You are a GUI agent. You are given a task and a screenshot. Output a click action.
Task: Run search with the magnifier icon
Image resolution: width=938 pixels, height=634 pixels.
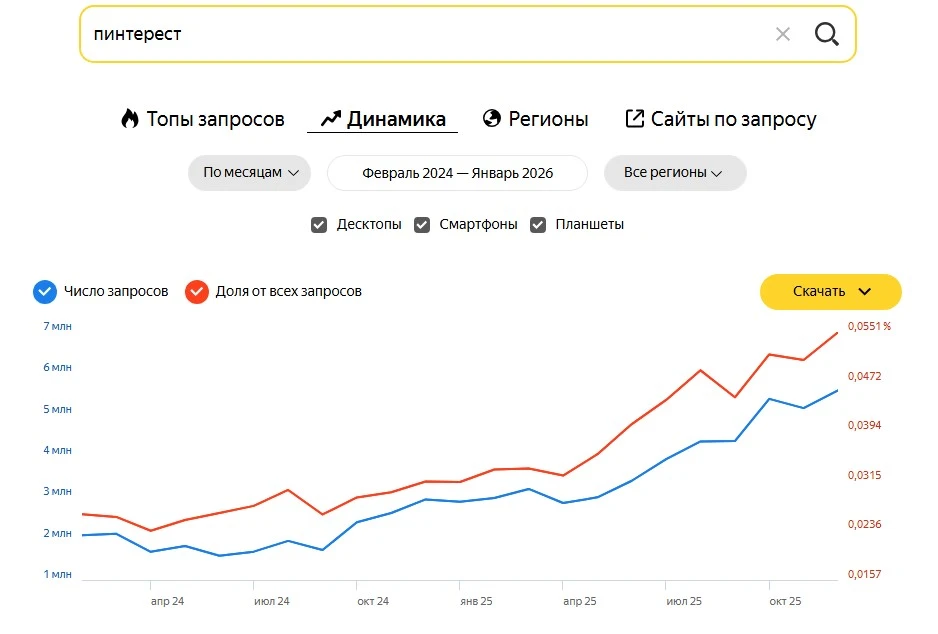click(x=827, y=34)
